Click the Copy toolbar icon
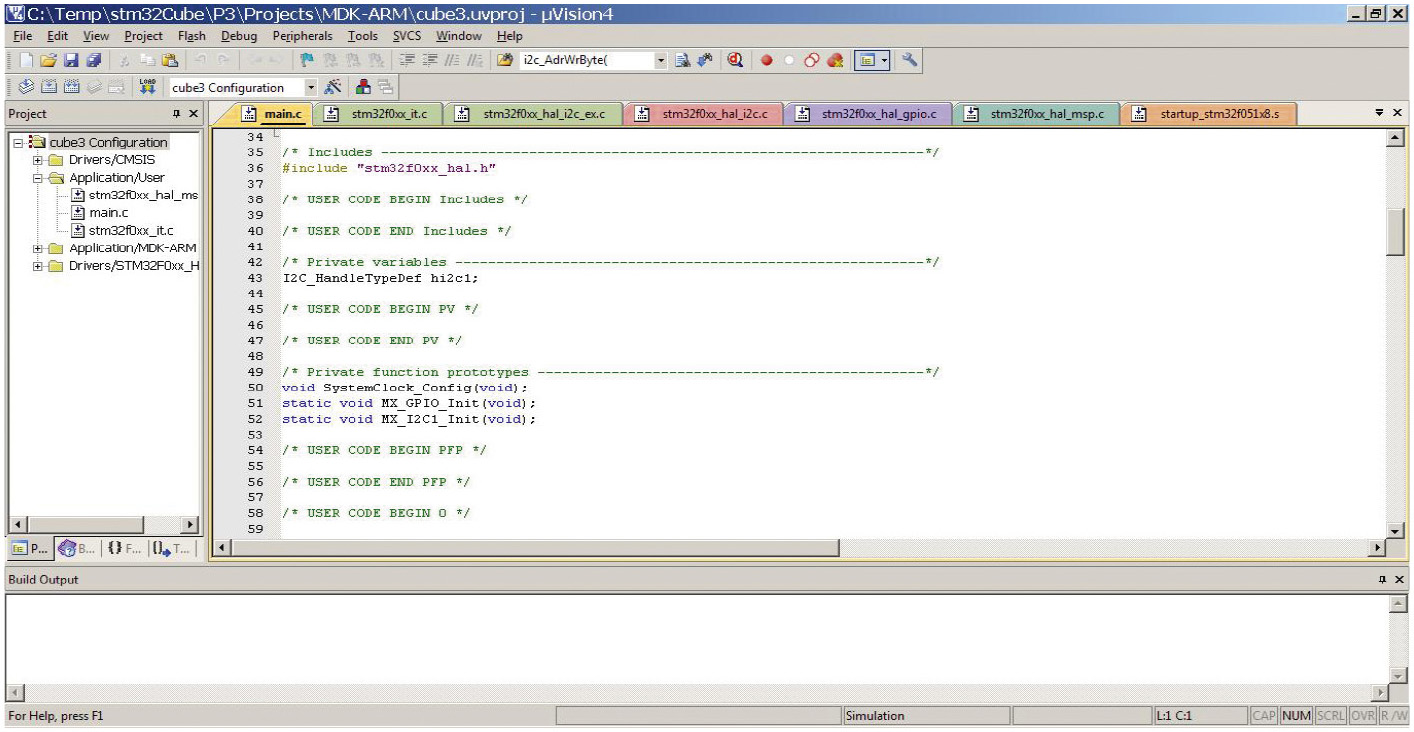 148,60
